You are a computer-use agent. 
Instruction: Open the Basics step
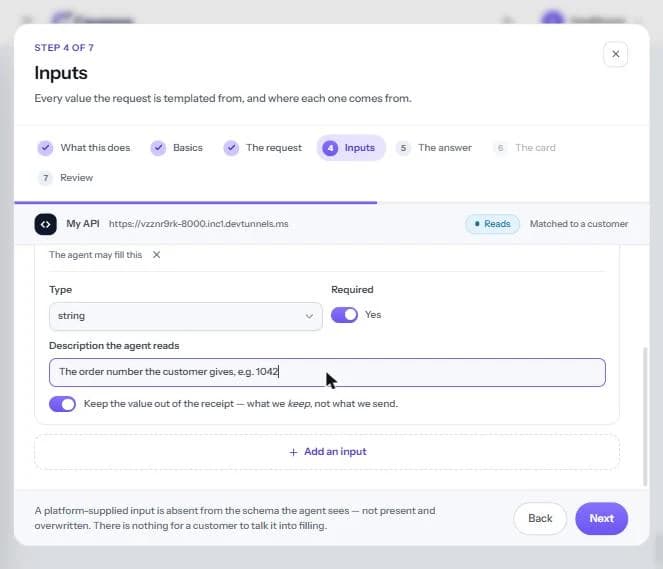coord(177,148)
